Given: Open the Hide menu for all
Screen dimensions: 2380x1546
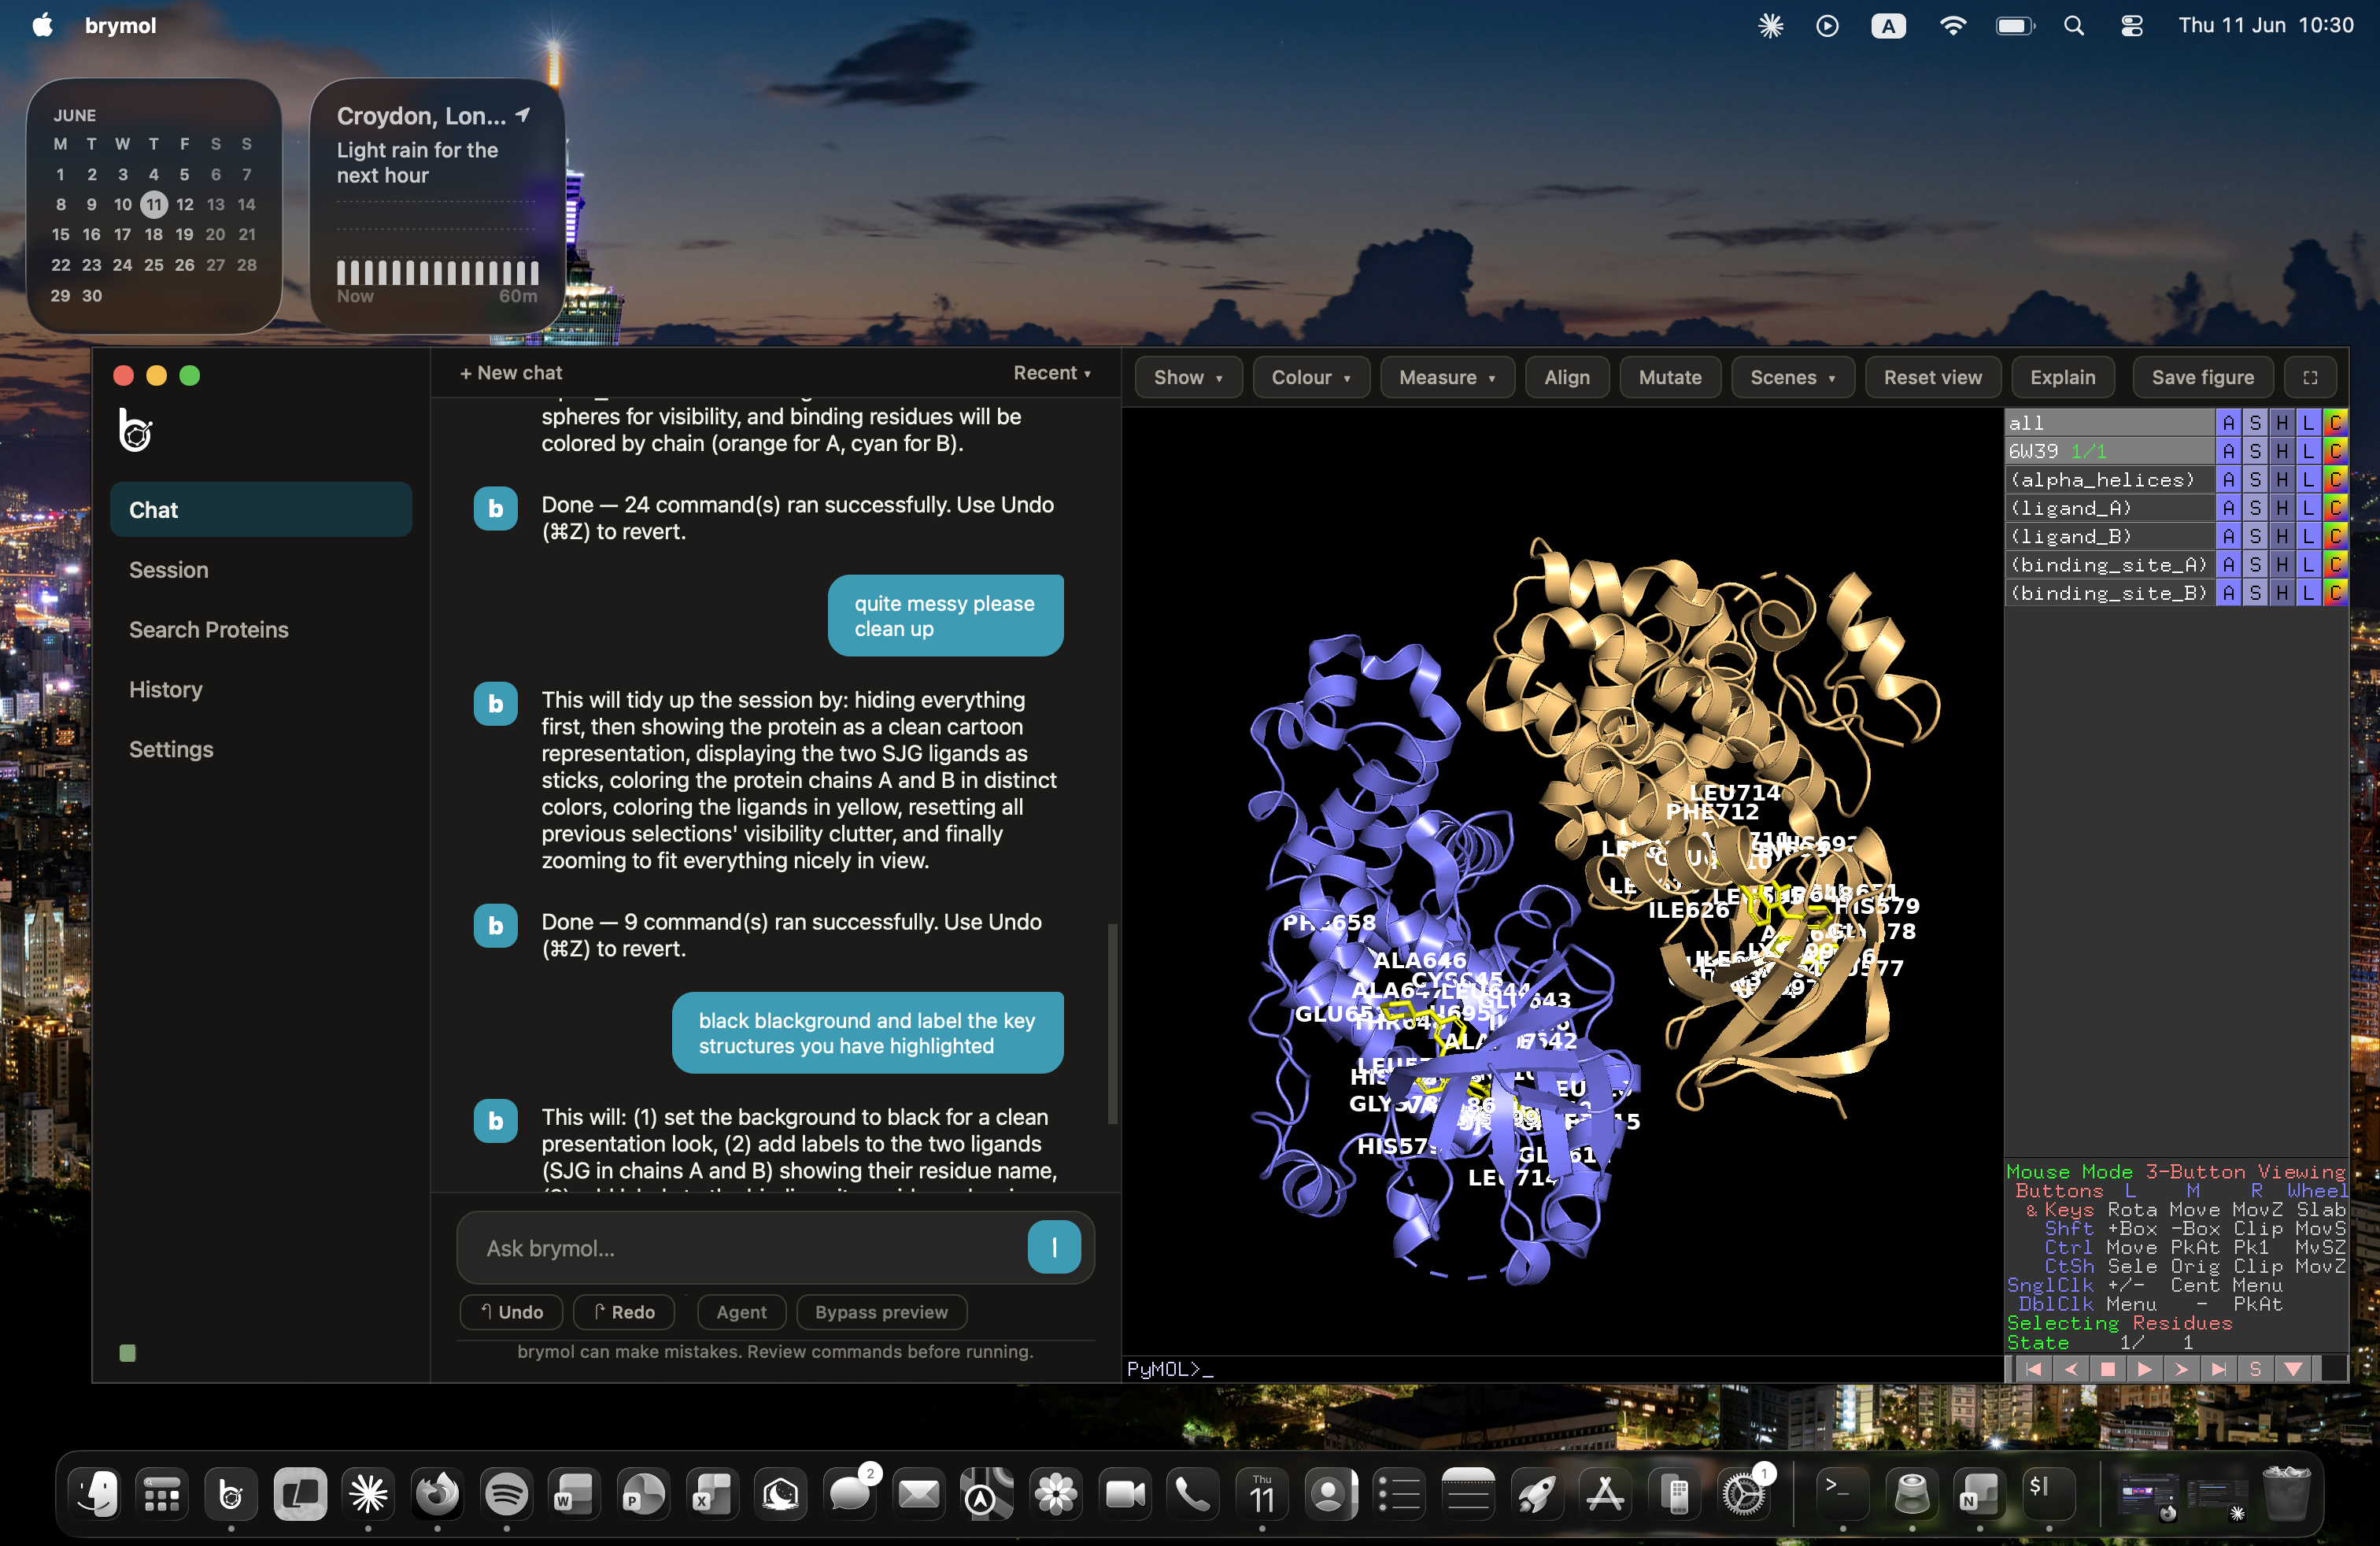Looking at the screenshot, I should pos(2282,422).
